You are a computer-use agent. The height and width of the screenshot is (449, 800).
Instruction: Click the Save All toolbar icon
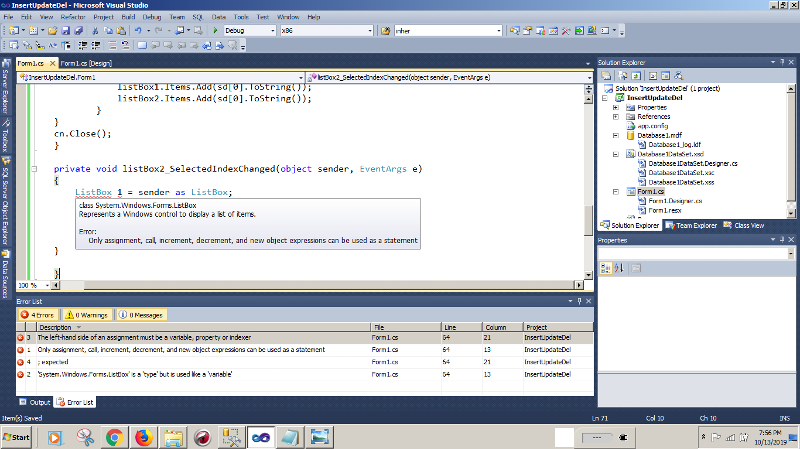[79, 31]
